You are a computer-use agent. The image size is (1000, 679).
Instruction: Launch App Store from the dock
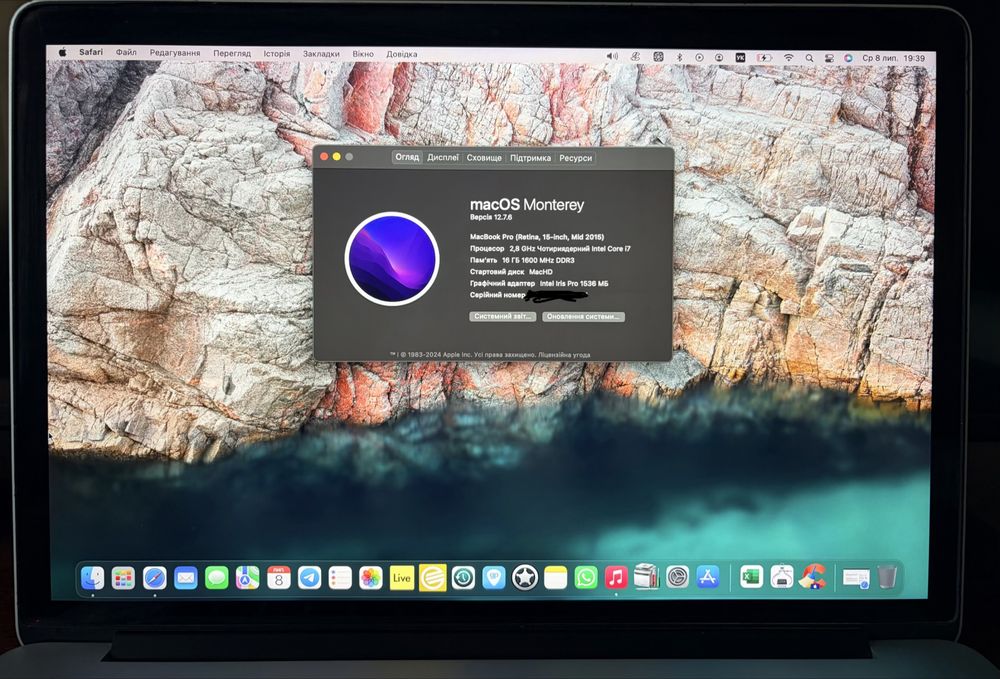click(x=708, y=578)
